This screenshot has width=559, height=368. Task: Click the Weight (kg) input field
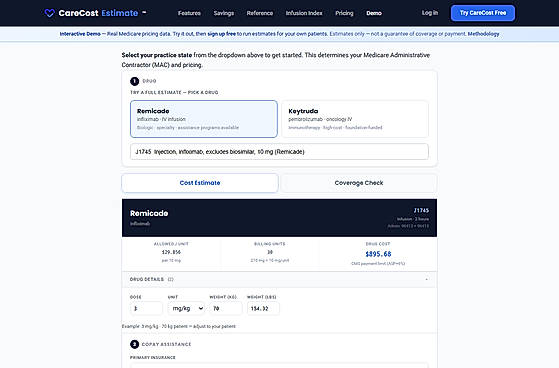point(226,308)
